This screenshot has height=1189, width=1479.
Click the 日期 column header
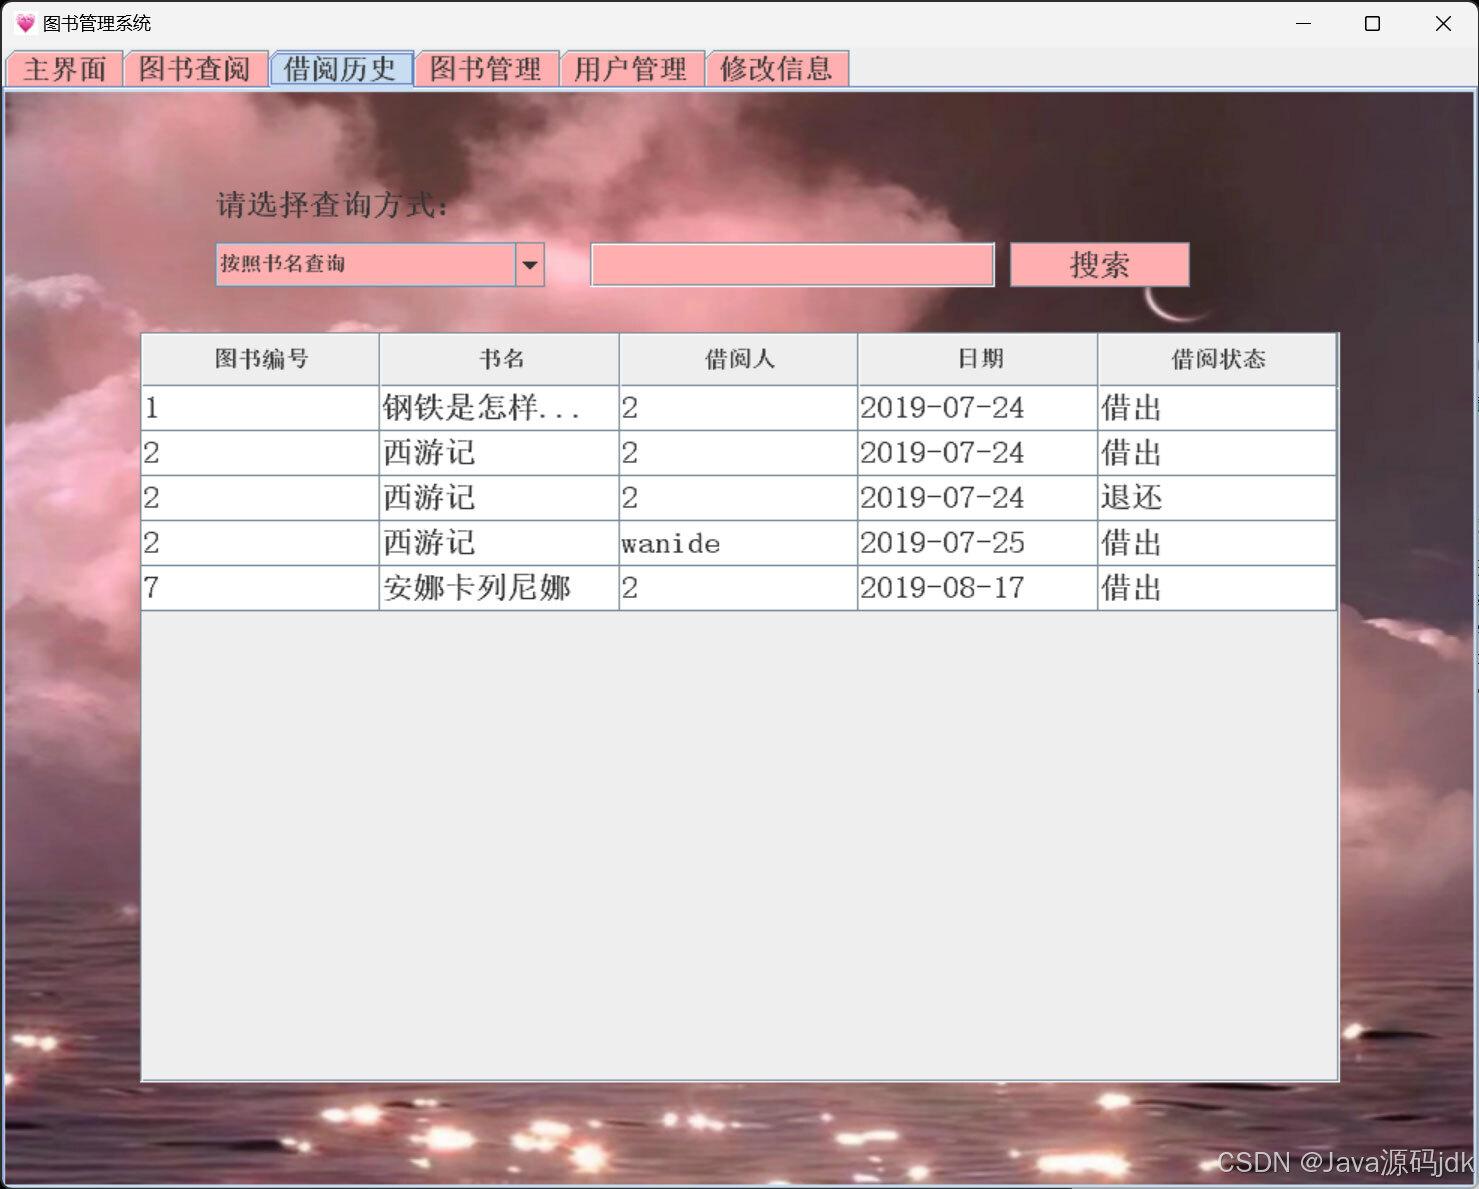point(978,359)
